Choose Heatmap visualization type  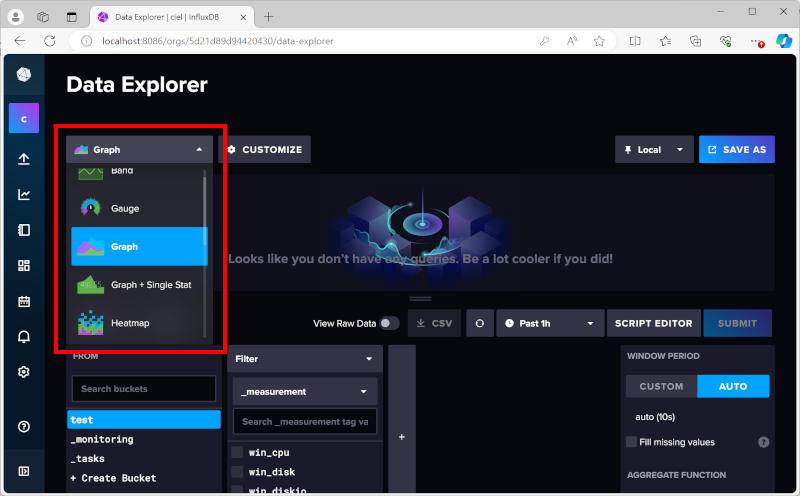point(139,323)
